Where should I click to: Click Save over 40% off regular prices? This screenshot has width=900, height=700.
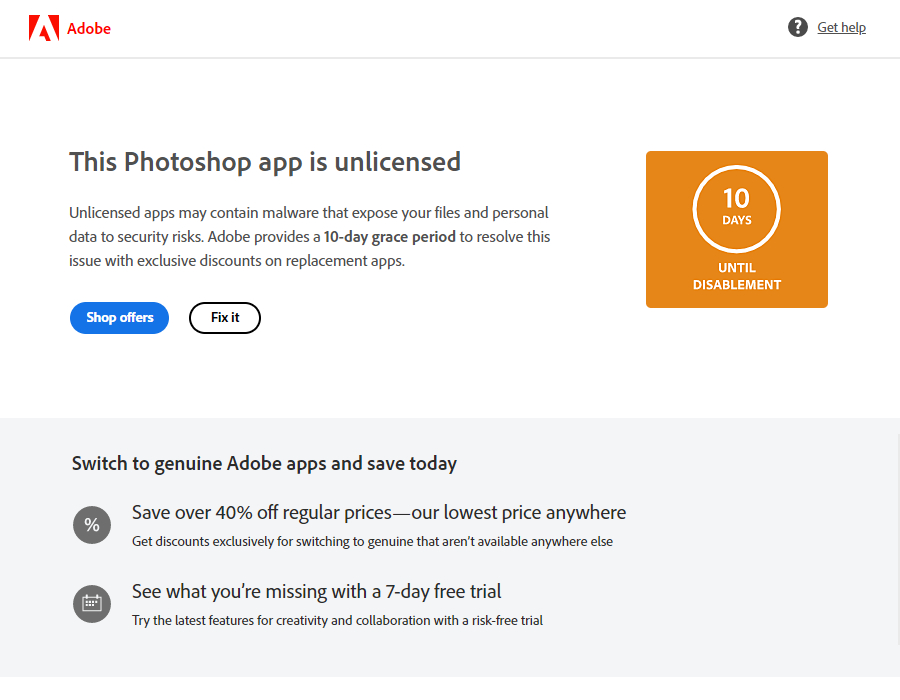pos(379,513)
